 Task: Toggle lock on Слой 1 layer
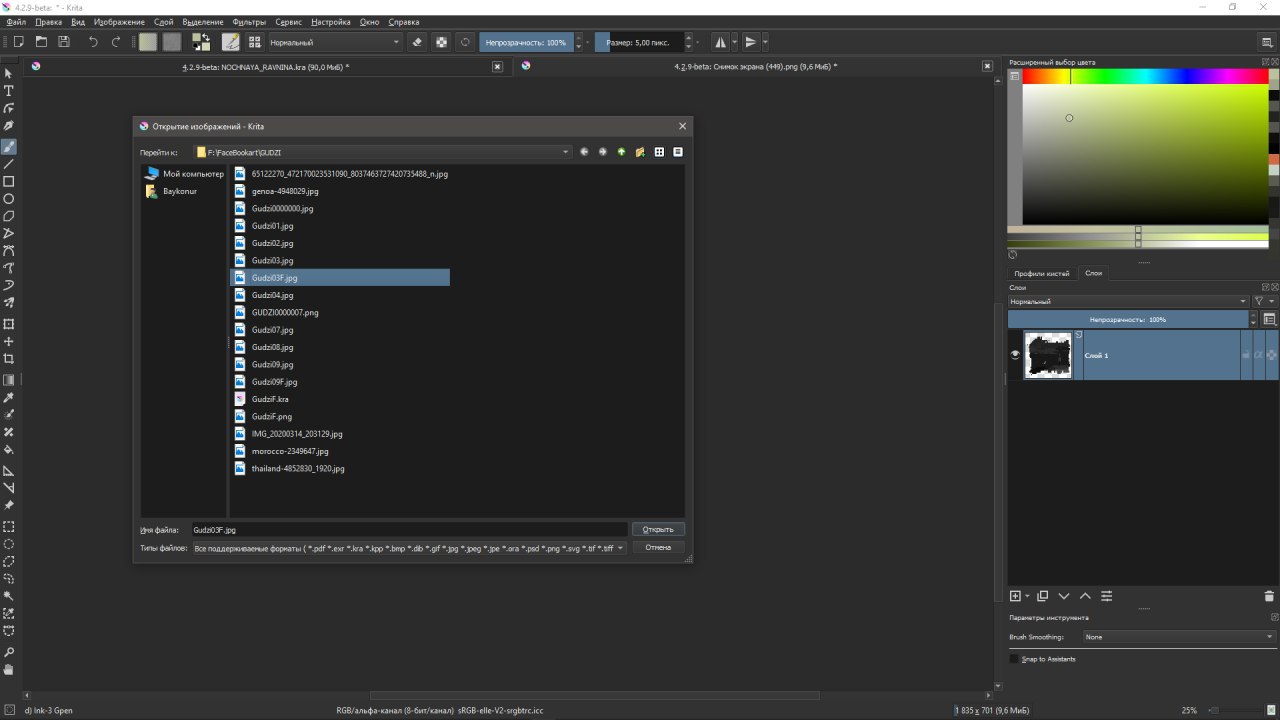point(1246,355)
